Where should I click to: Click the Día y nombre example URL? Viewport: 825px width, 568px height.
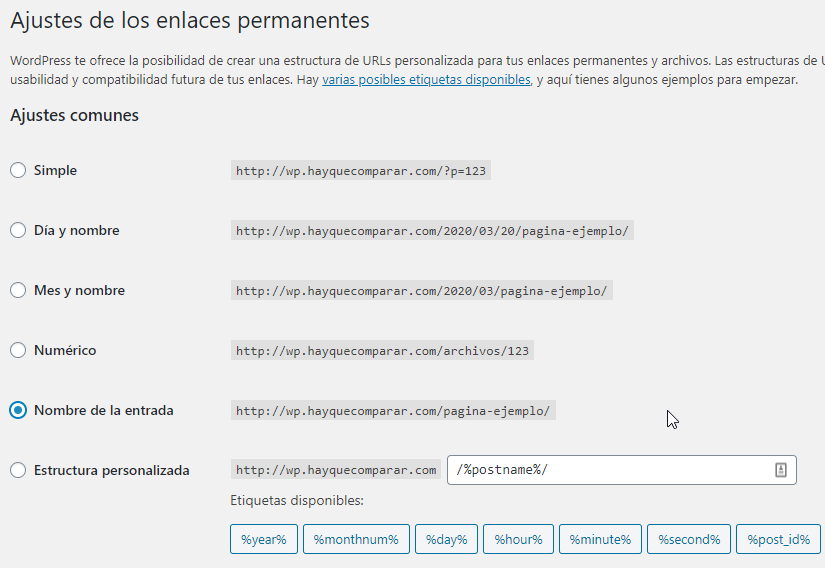click(x=432, y=231)
